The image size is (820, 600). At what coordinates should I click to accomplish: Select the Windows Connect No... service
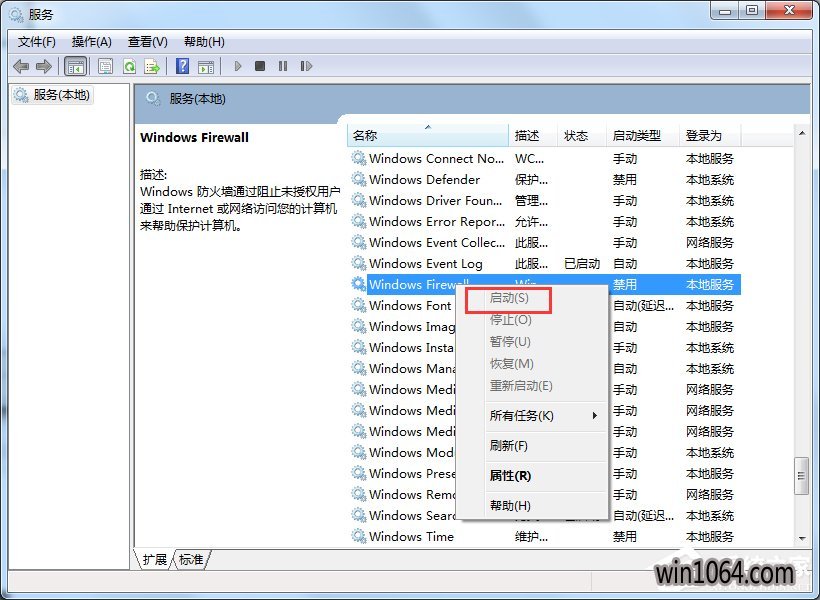(544, 158)
